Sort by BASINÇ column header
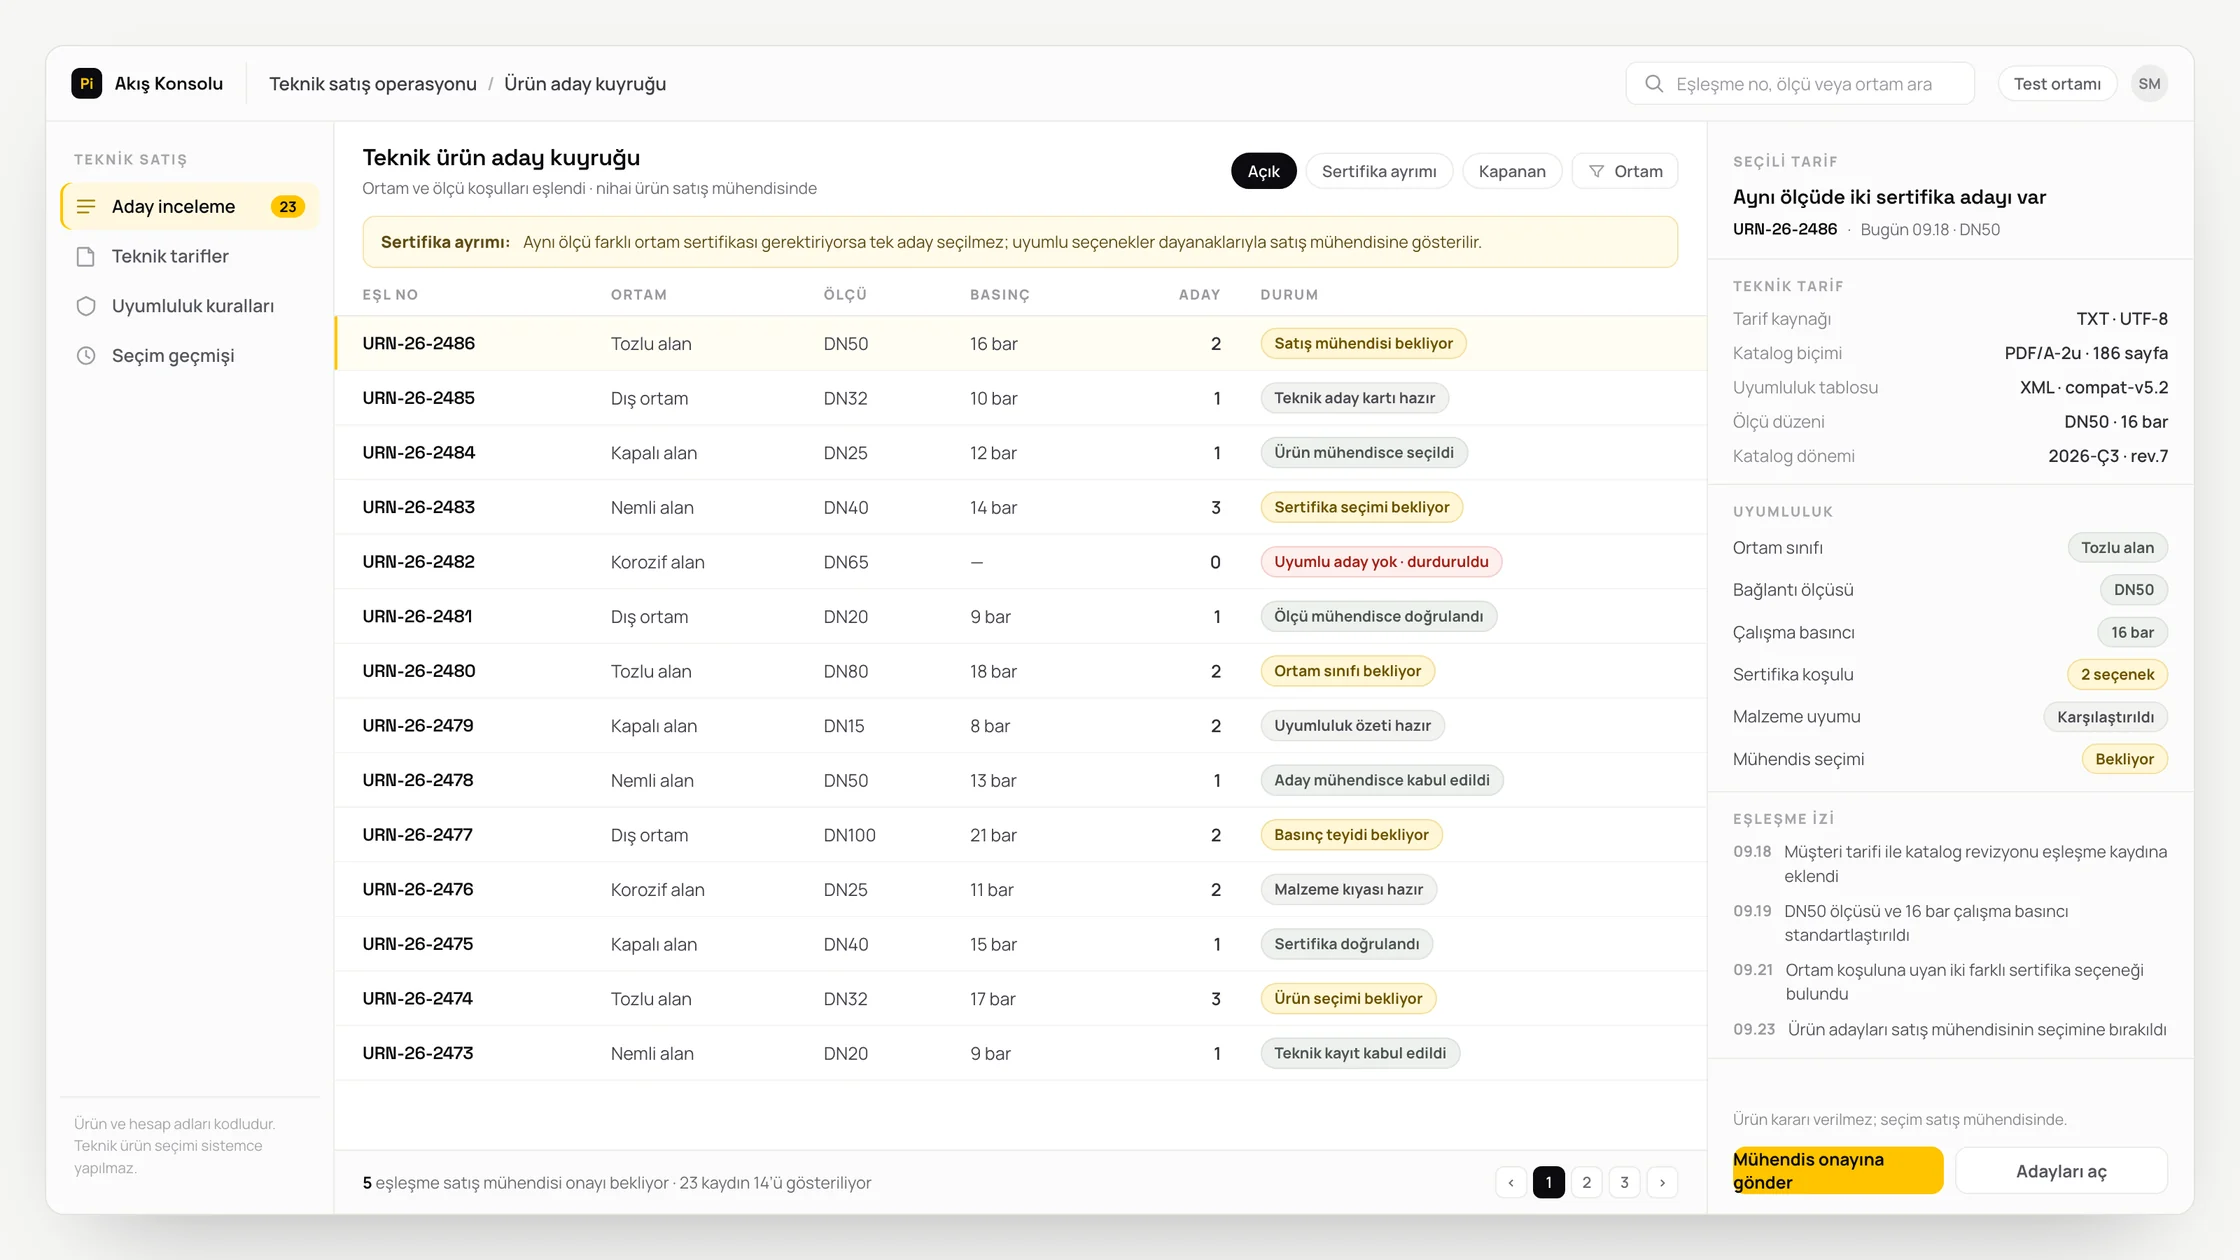The height and width of the screenshot is (1260, 2240). [x=1000, y=295]
